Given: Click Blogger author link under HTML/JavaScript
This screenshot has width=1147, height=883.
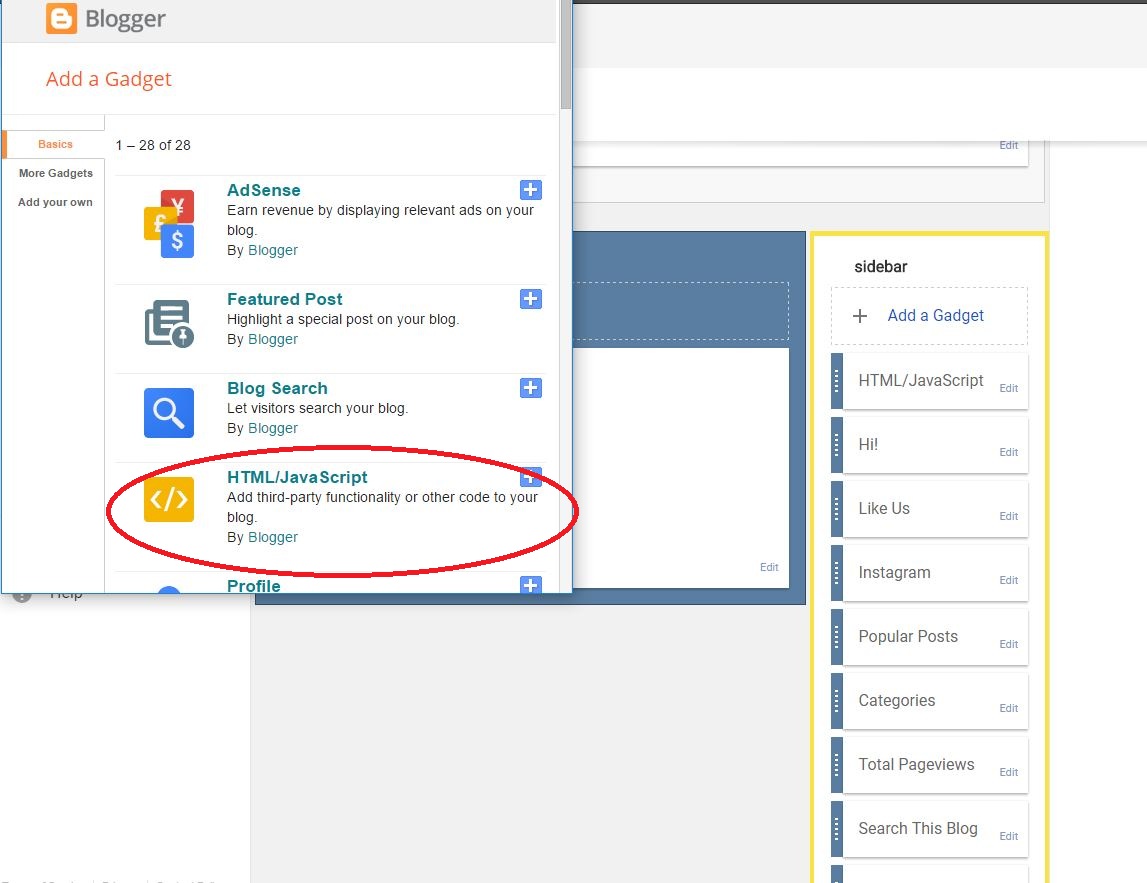Looking at the screenshot, I should click(273, 538).
